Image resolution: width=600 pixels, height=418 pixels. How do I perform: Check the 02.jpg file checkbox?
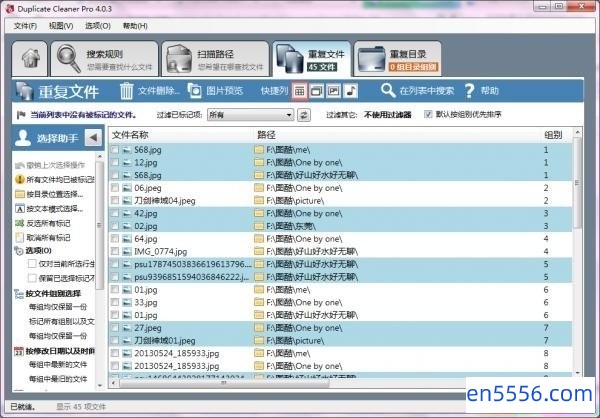(115, 226)
